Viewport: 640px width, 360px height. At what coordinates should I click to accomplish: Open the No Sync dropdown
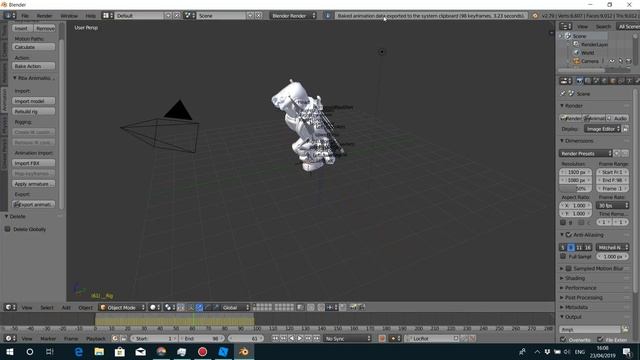point(348,338)
